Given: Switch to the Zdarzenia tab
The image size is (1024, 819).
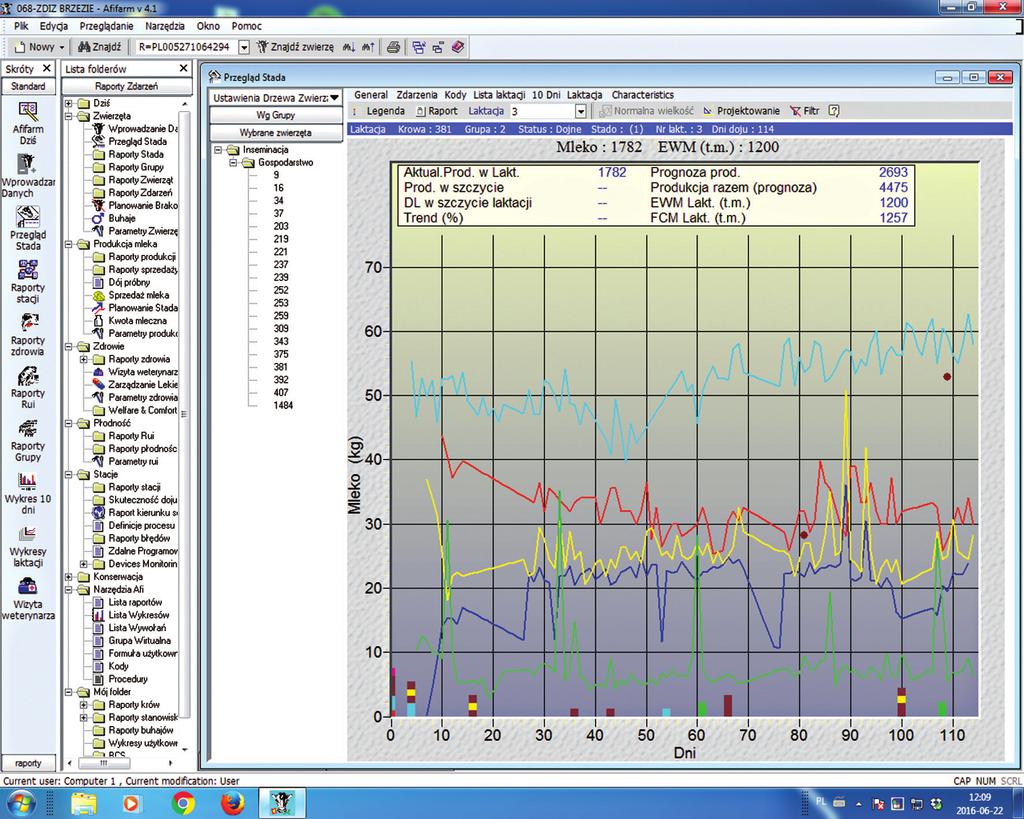Looking at the screenshot, I should click(x=417, y=95).
